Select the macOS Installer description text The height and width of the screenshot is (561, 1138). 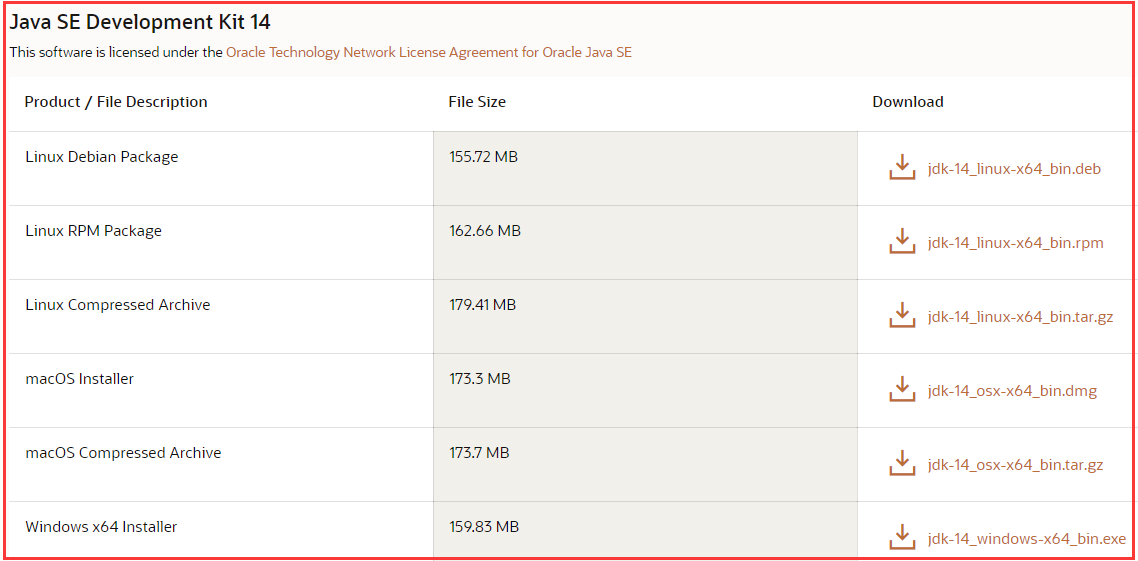[80, 379]
